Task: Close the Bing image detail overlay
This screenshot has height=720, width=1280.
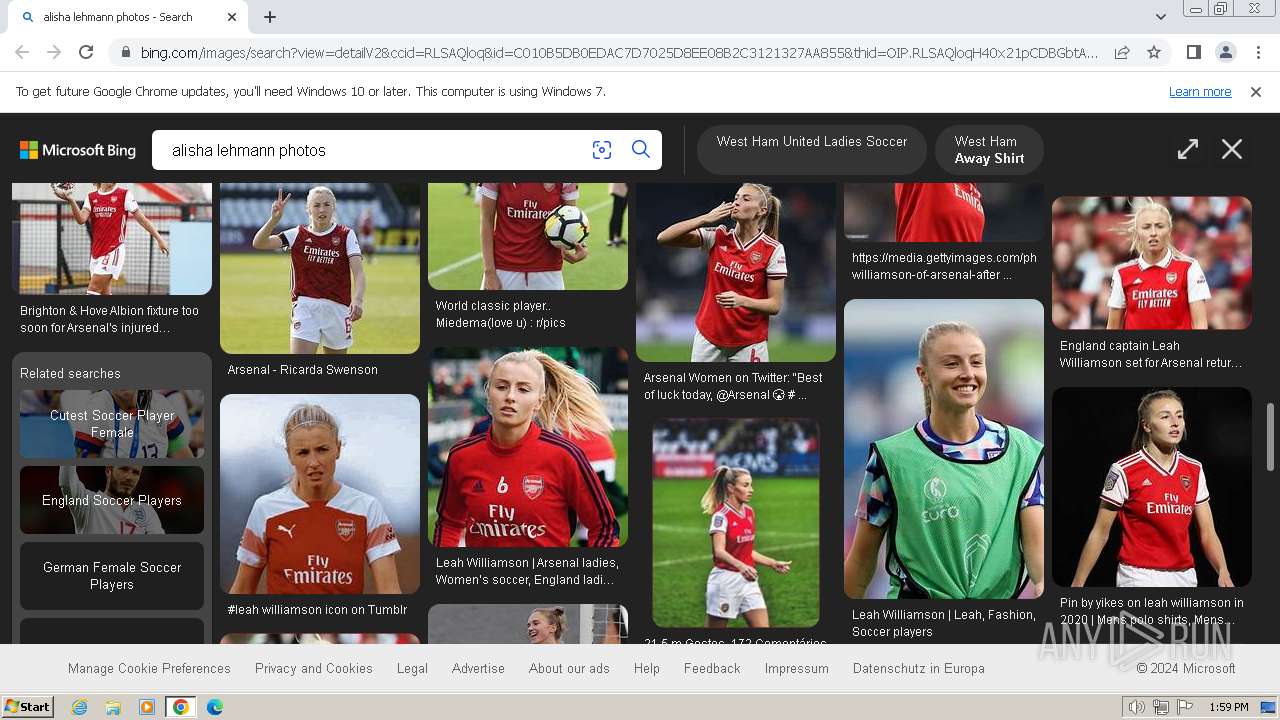Action: coord(1232,150)
